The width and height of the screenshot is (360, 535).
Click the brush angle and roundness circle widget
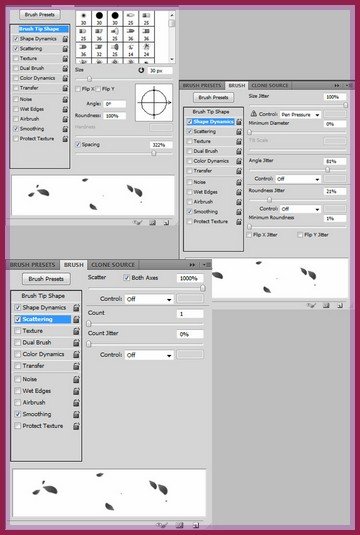pos(154,102)
